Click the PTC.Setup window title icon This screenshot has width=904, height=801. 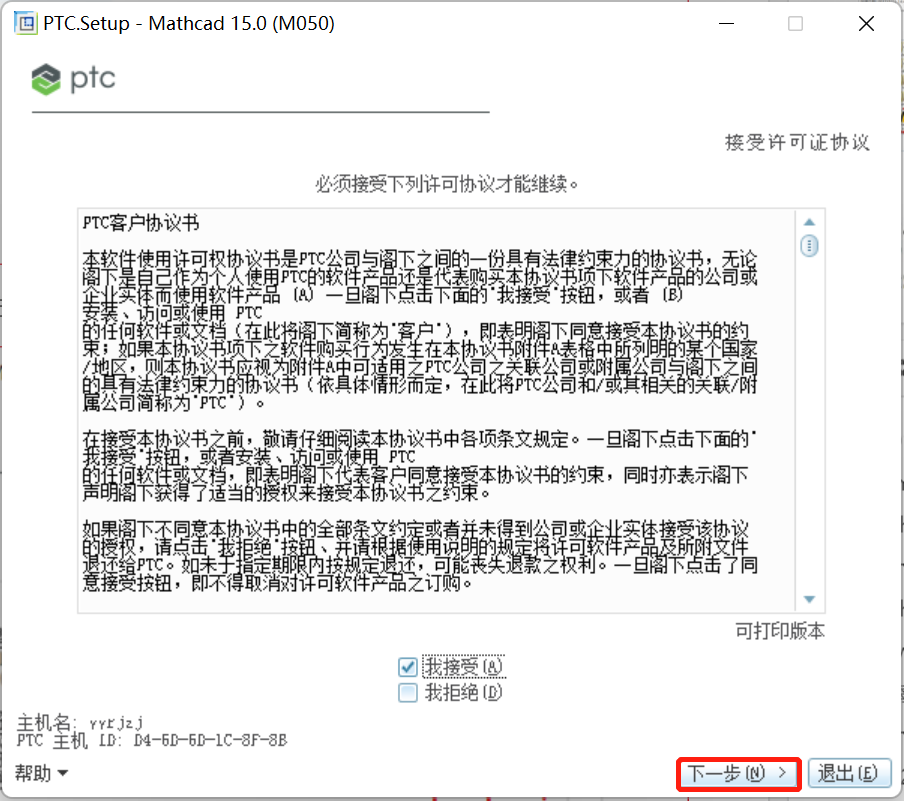(x=25, y=24)
